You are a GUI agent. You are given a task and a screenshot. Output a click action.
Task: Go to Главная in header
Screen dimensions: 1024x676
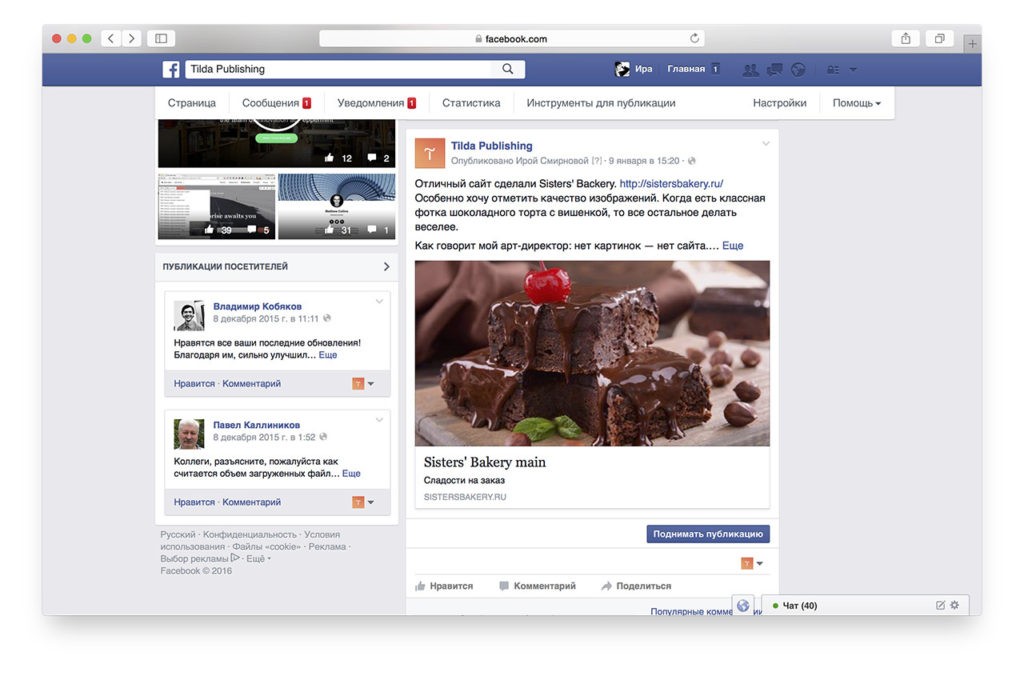[x=686, y=69]
